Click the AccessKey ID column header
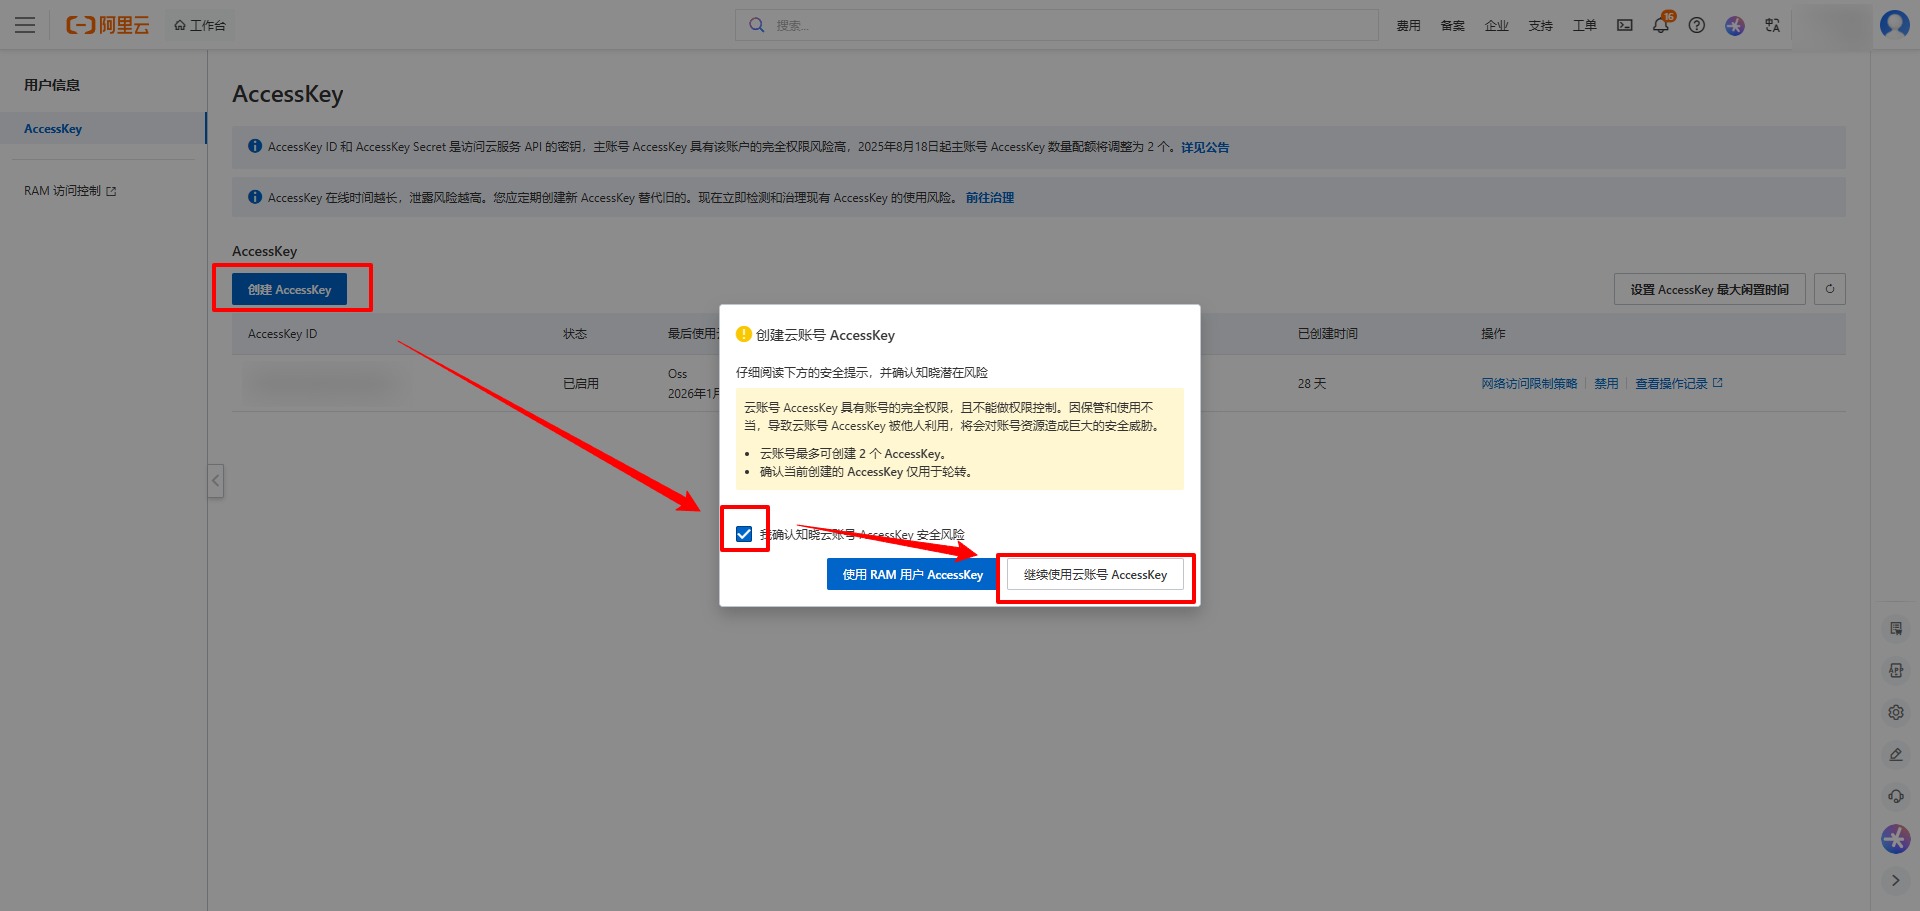Image resolution: width=1920 pixels, height=911 pixels. (x=282, y=334)
